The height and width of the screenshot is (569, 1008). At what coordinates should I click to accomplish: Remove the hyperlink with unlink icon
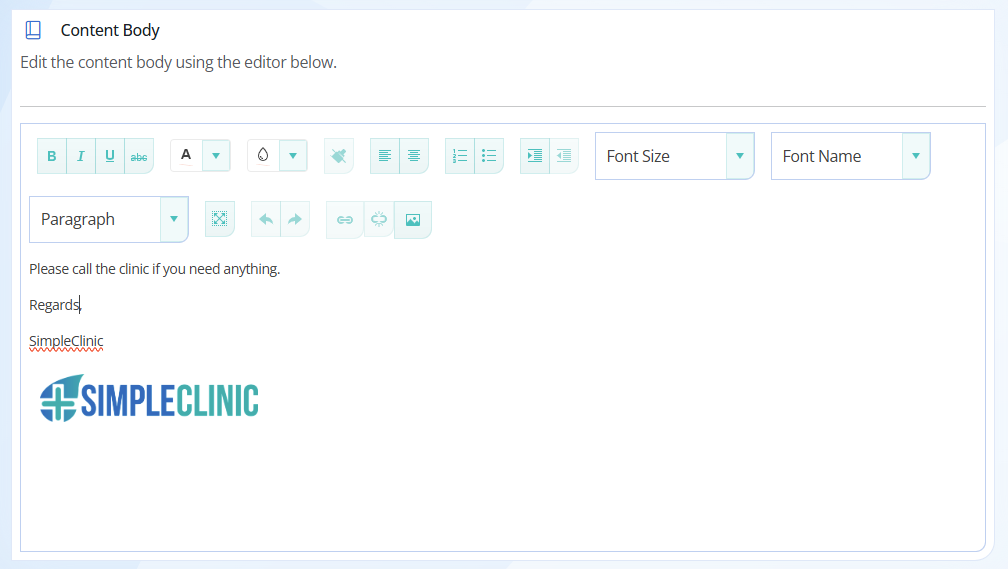(x=379, y=219)
